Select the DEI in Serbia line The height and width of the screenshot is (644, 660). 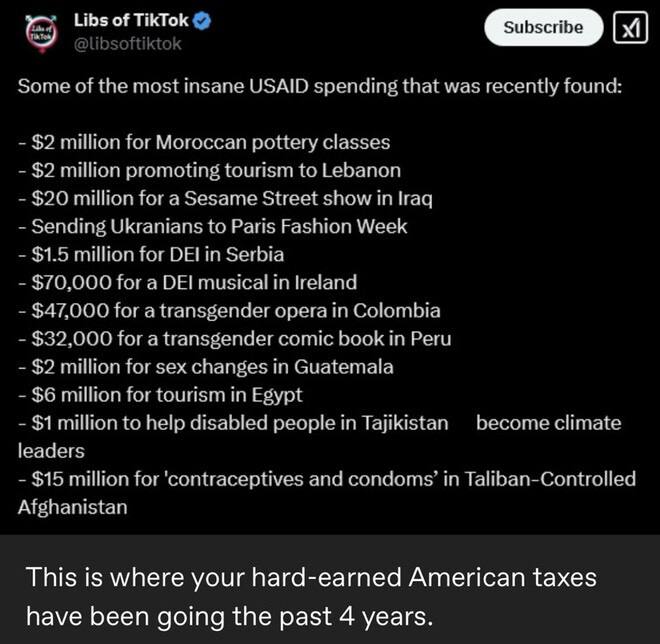click(151, 254)
